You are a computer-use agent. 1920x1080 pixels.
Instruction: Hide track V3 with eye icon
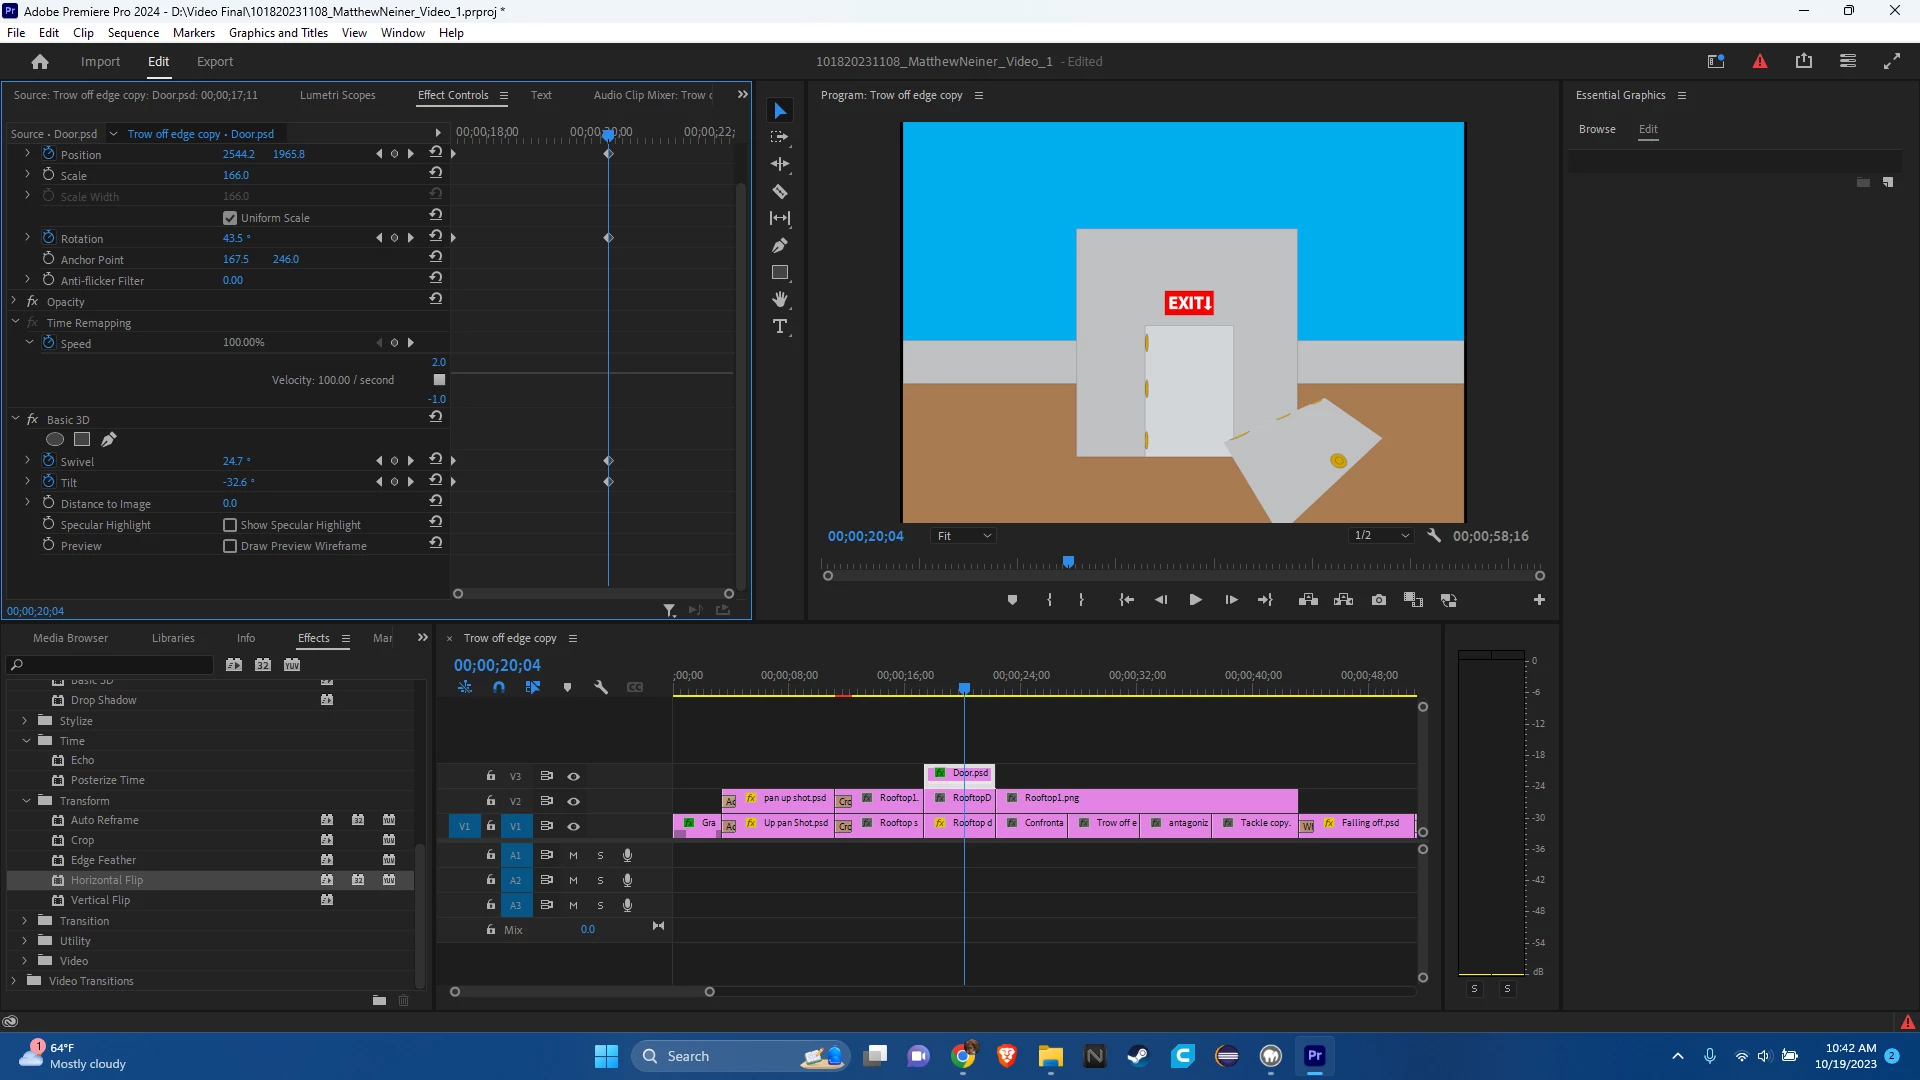[574, 776]
